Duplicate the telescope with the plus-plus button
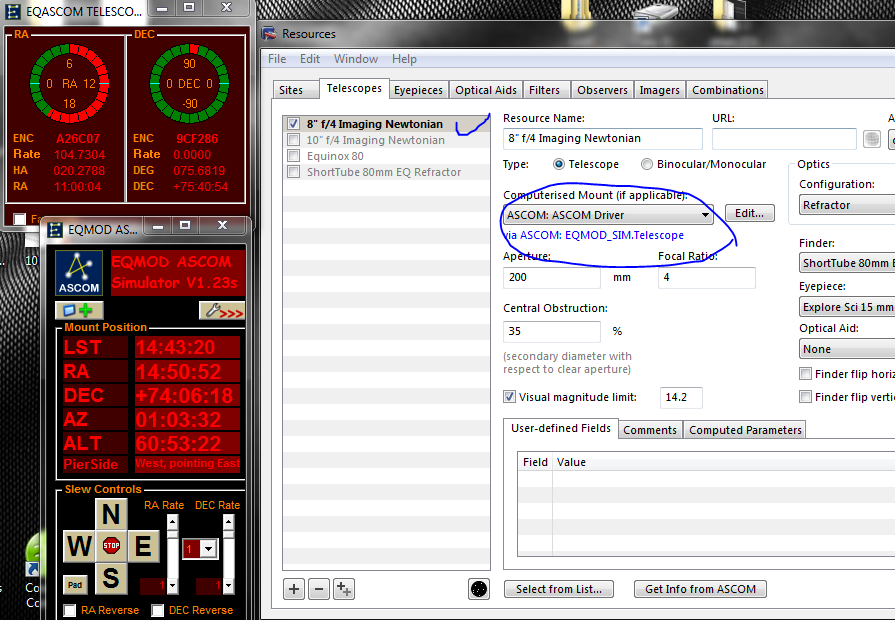The image size is (895, 620). coord(344,589)
